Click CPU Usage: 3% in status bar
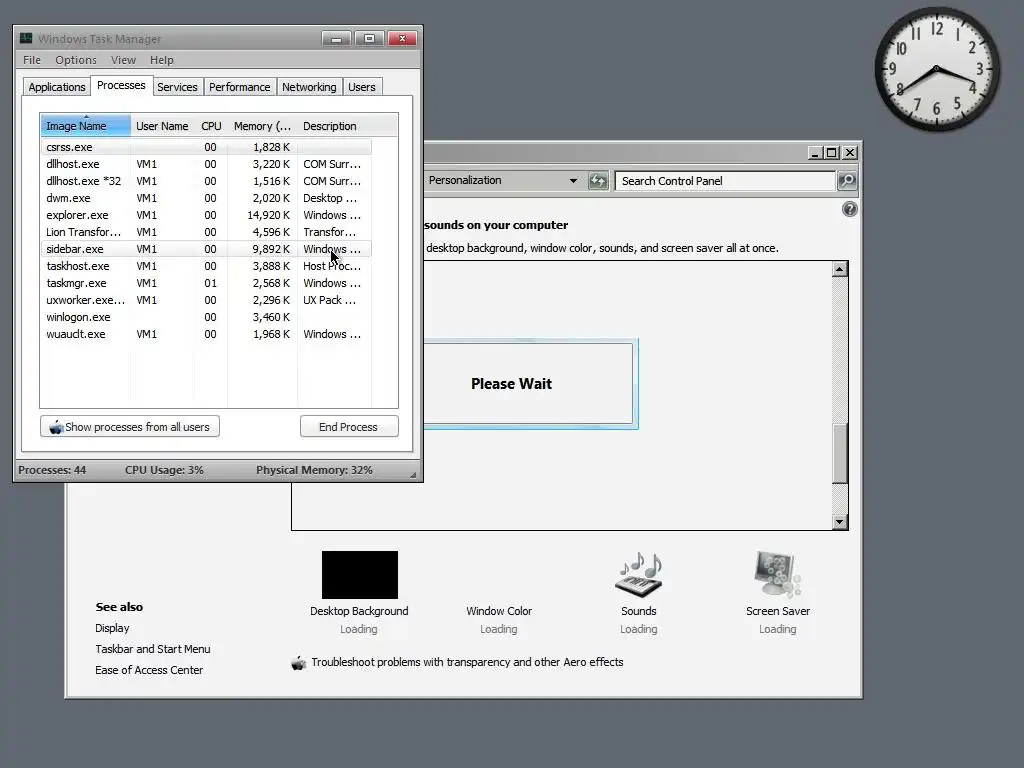Viewport: 1024px width, 768px height. pos(165,470)
